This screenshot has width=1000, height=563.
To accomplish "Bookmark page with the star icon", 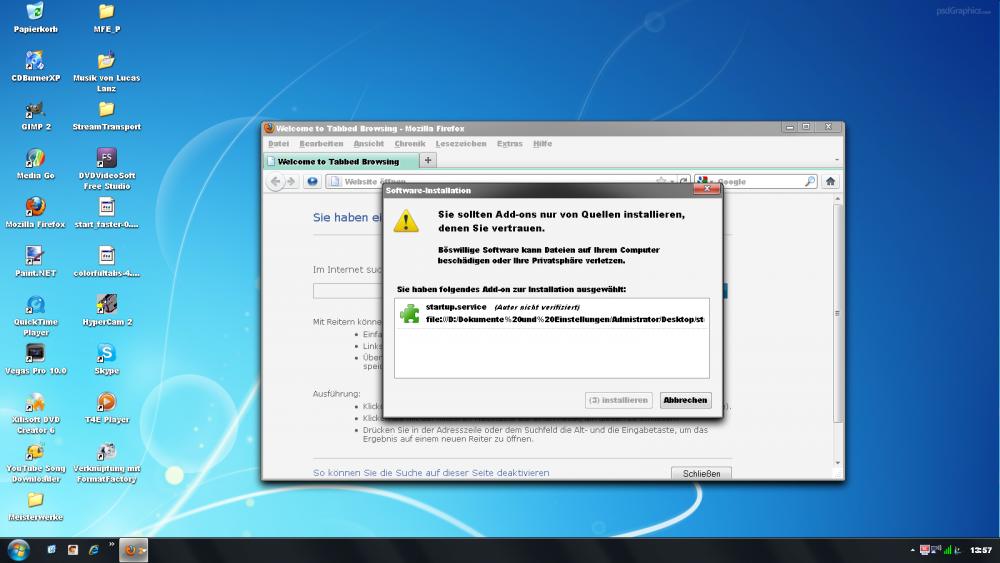I will tap(661, 181).
